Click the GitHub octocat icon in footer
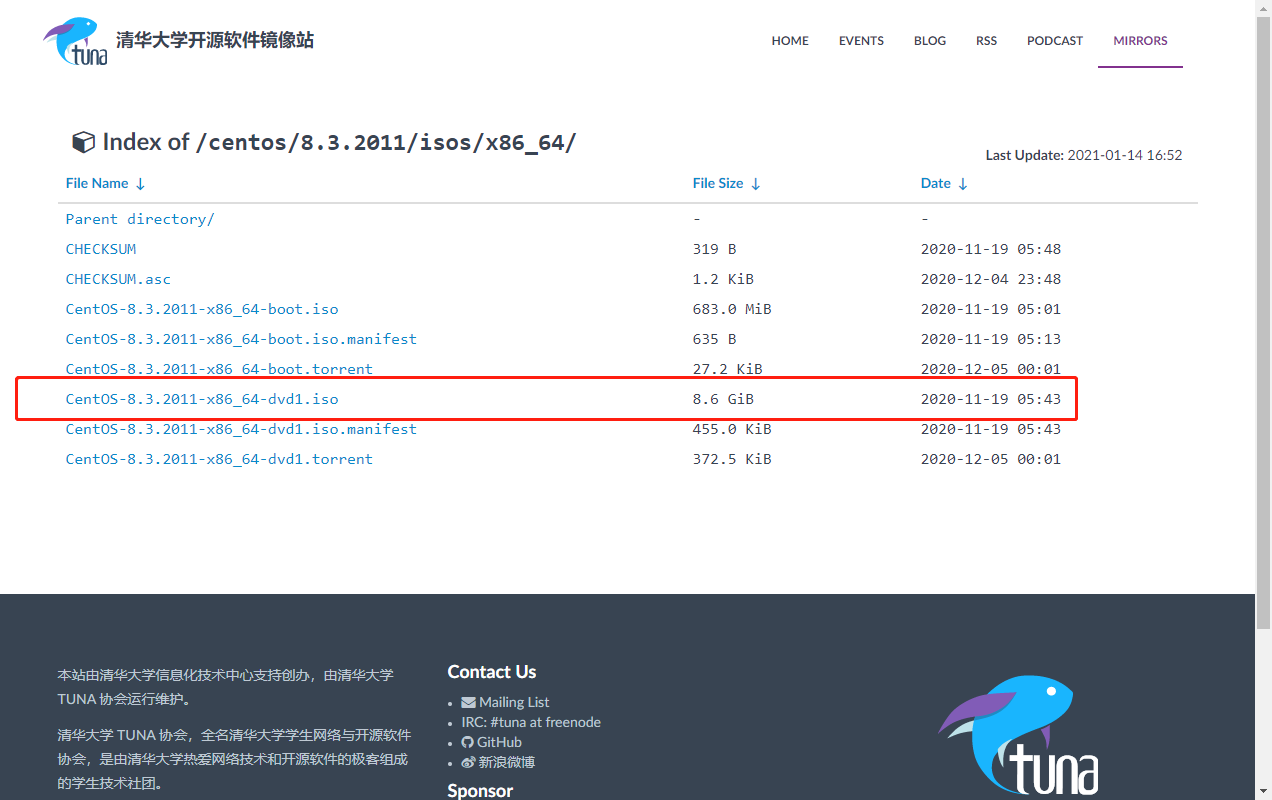 pos(467,742)
